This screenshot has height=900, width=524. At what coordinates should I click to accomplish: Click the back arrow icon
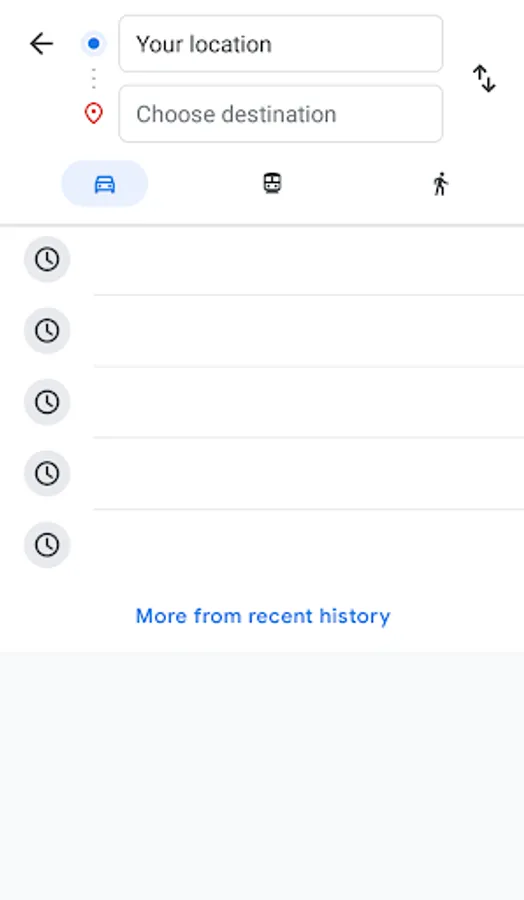point(41,44)
